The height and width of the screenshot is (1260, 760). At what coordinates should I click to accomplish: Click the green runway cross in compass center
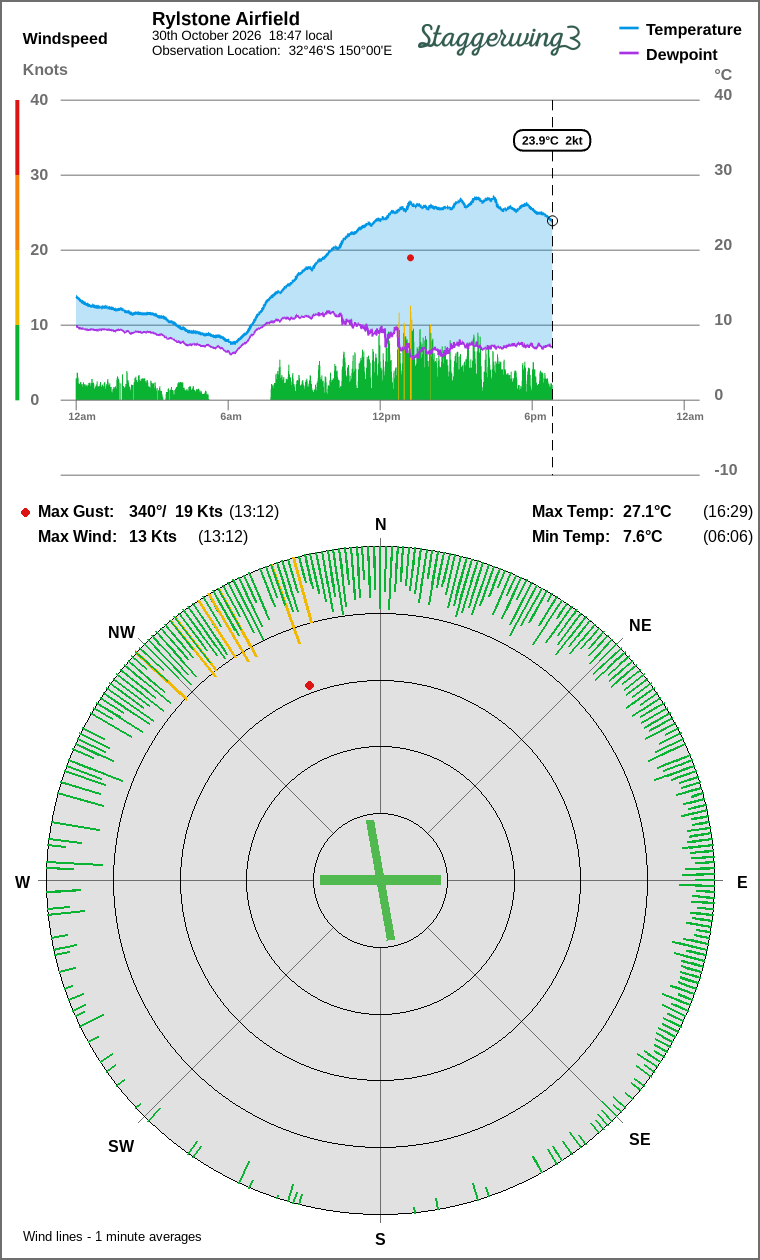point(380,880)
